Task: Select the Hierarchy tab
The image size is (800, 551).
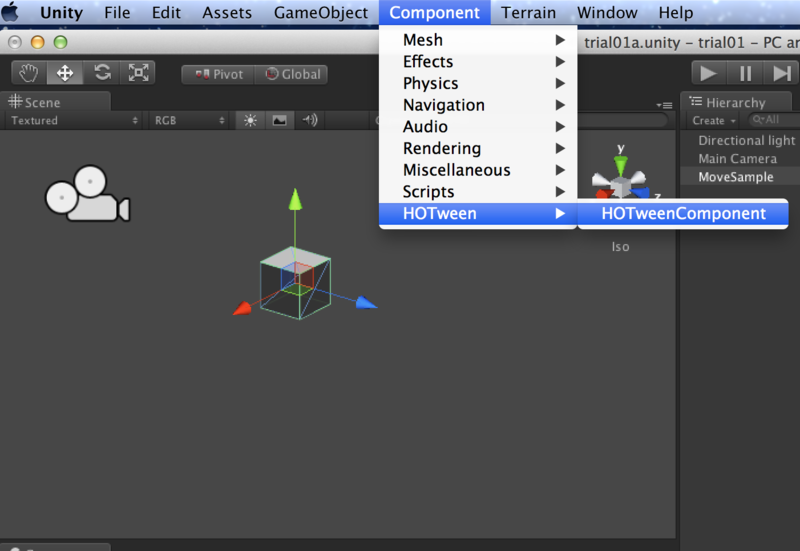Action: click(x=736, y=102)
